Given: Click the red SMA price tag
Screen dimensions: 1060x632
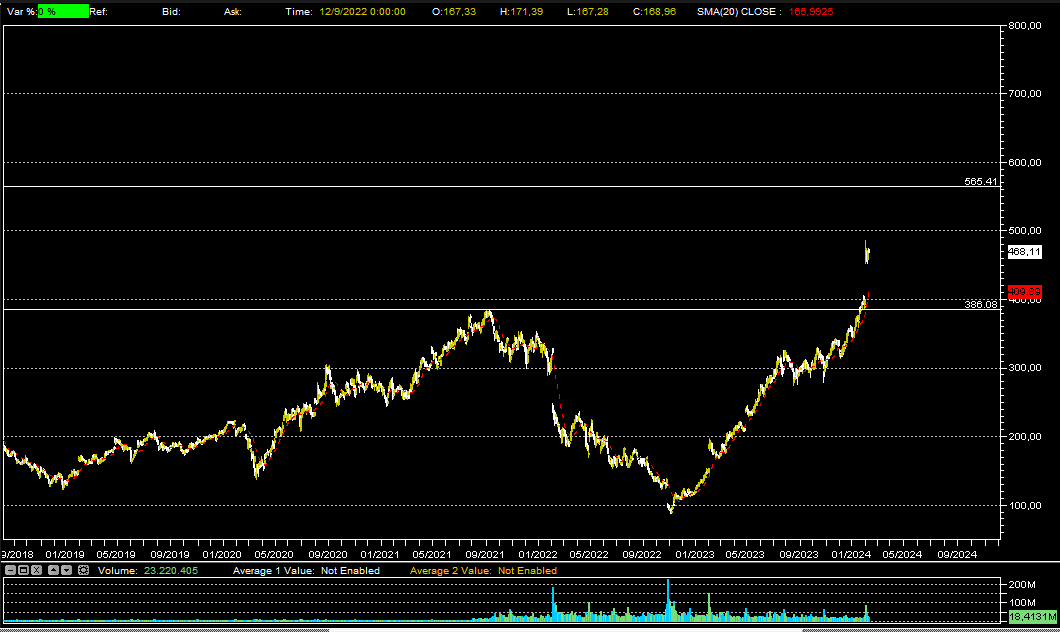Looking at the screenshot, I should [1024, 291].
